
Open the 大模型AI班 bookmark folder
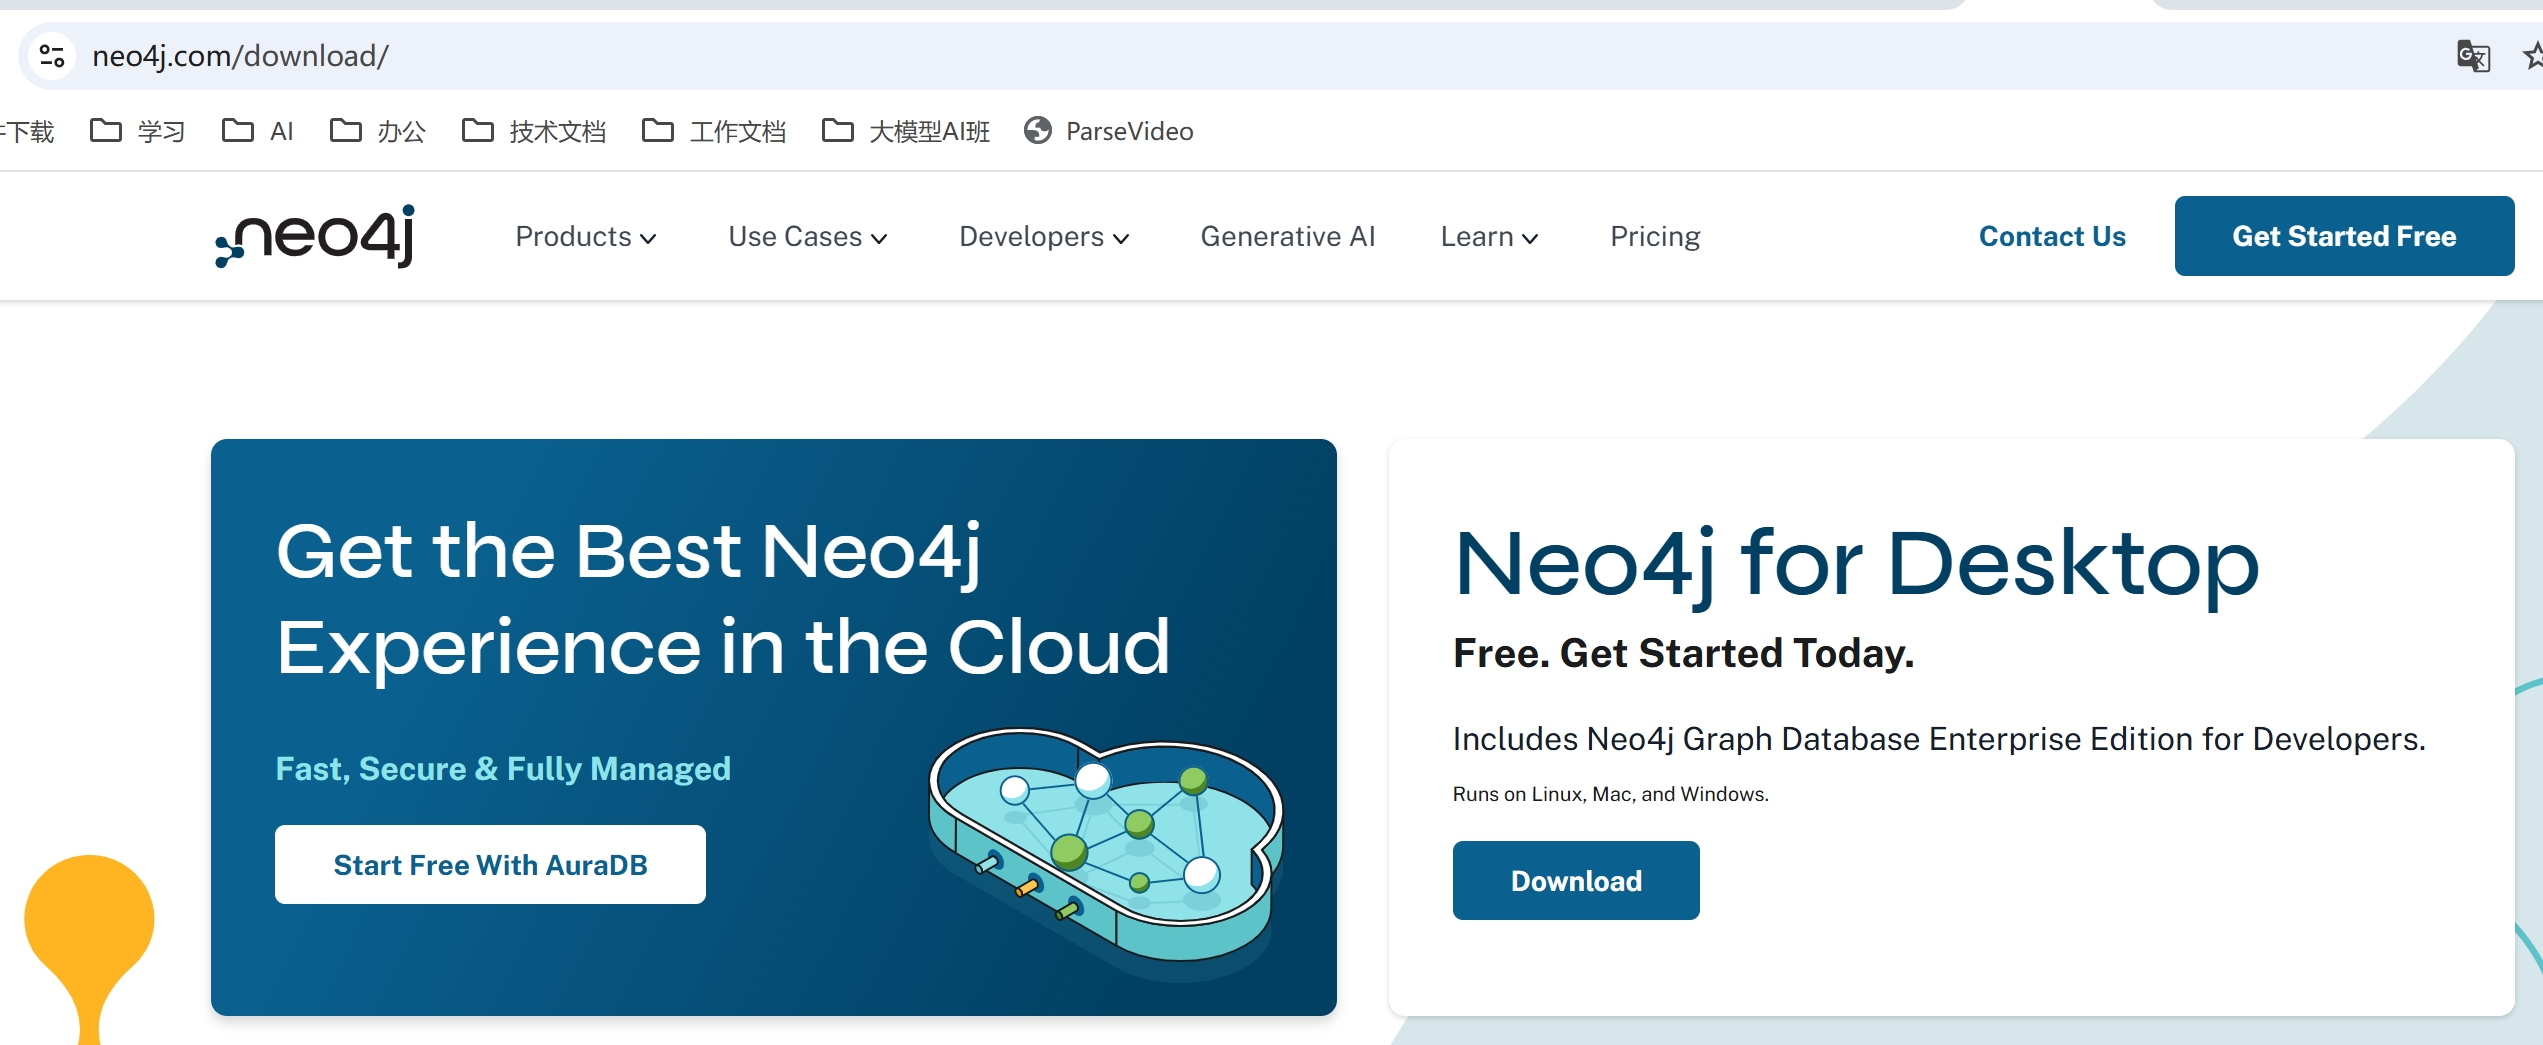point(906,131)
